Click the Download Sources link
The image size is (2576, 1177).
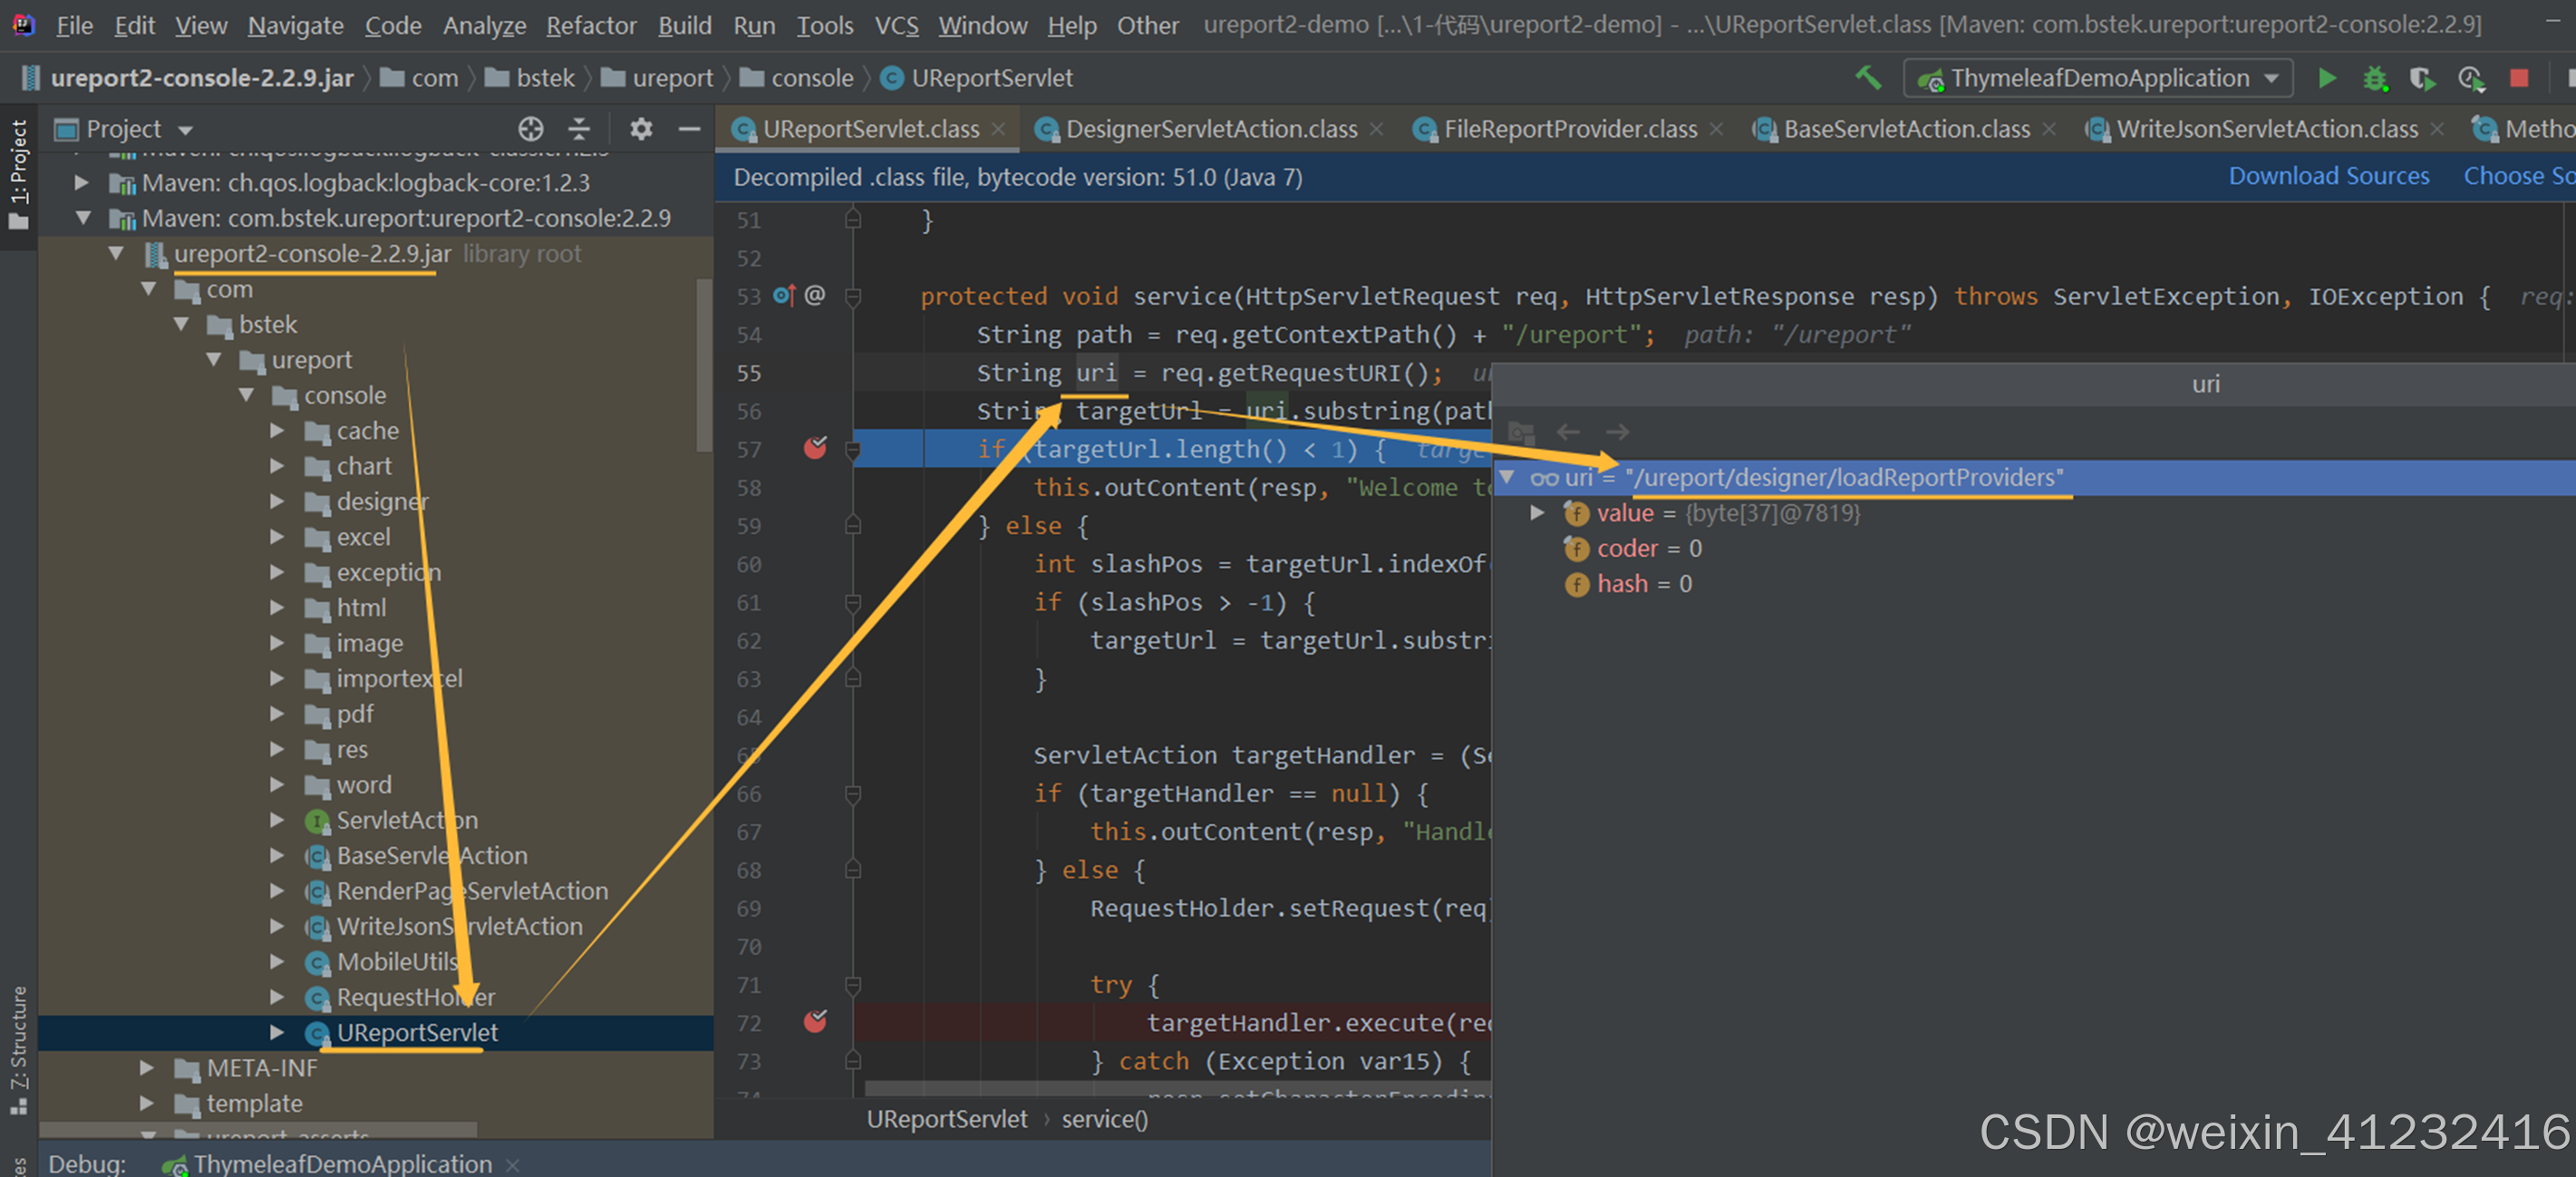pos(2328,176)
